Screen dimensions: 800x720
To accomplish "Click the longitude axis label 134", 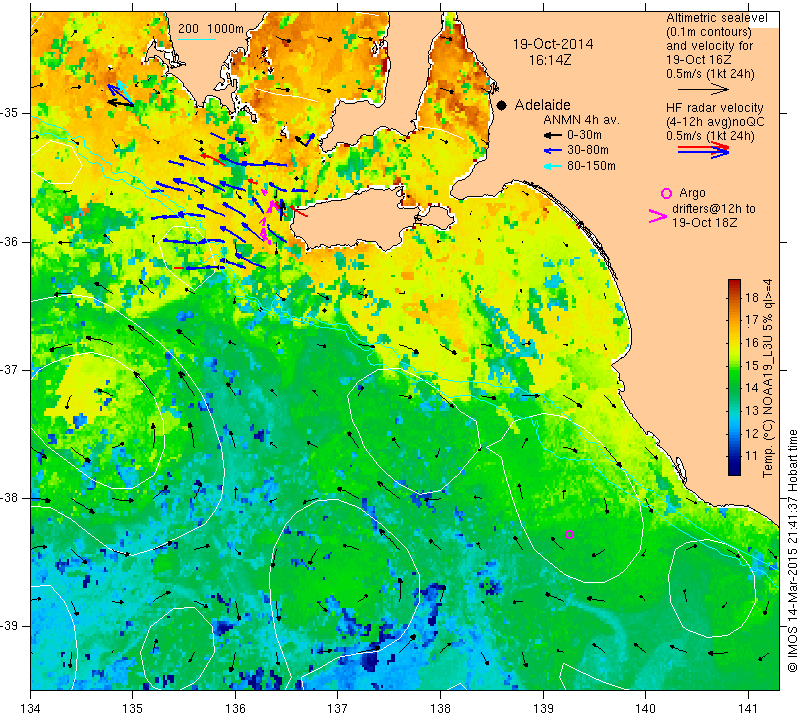I will pos(31,708).
